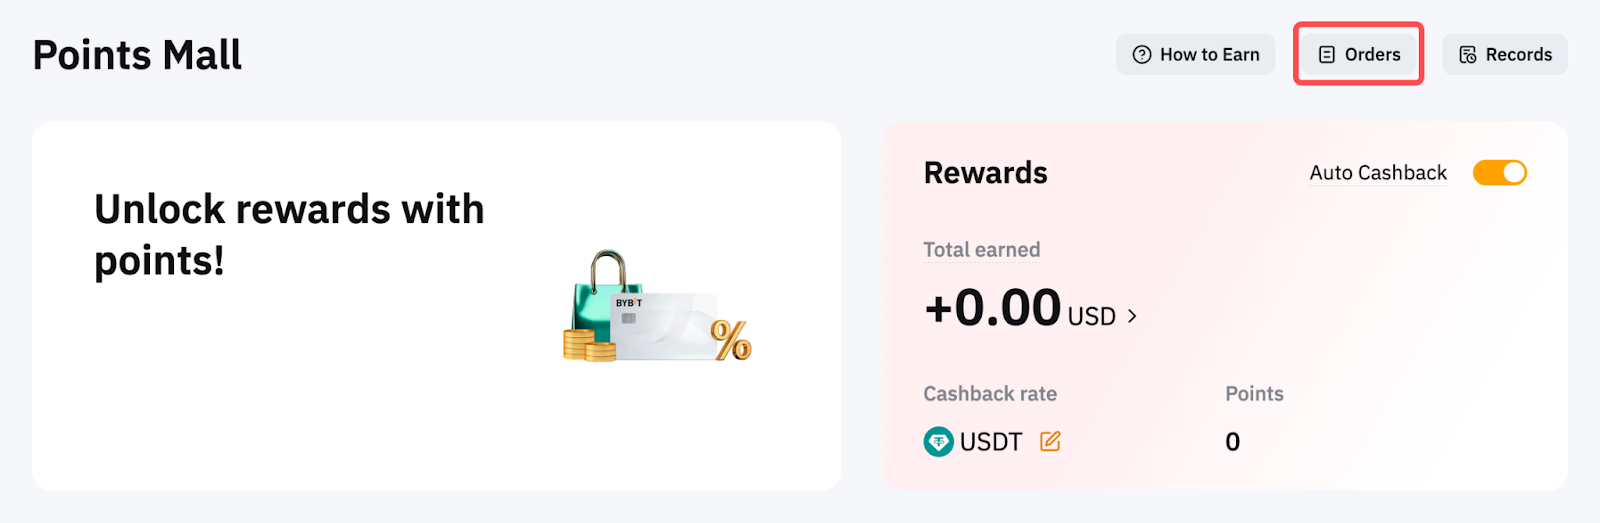Image resolution: width=1600 pixels, height=523 pixels.
Task: Click the Records history icon
Action: (1468, 55)
